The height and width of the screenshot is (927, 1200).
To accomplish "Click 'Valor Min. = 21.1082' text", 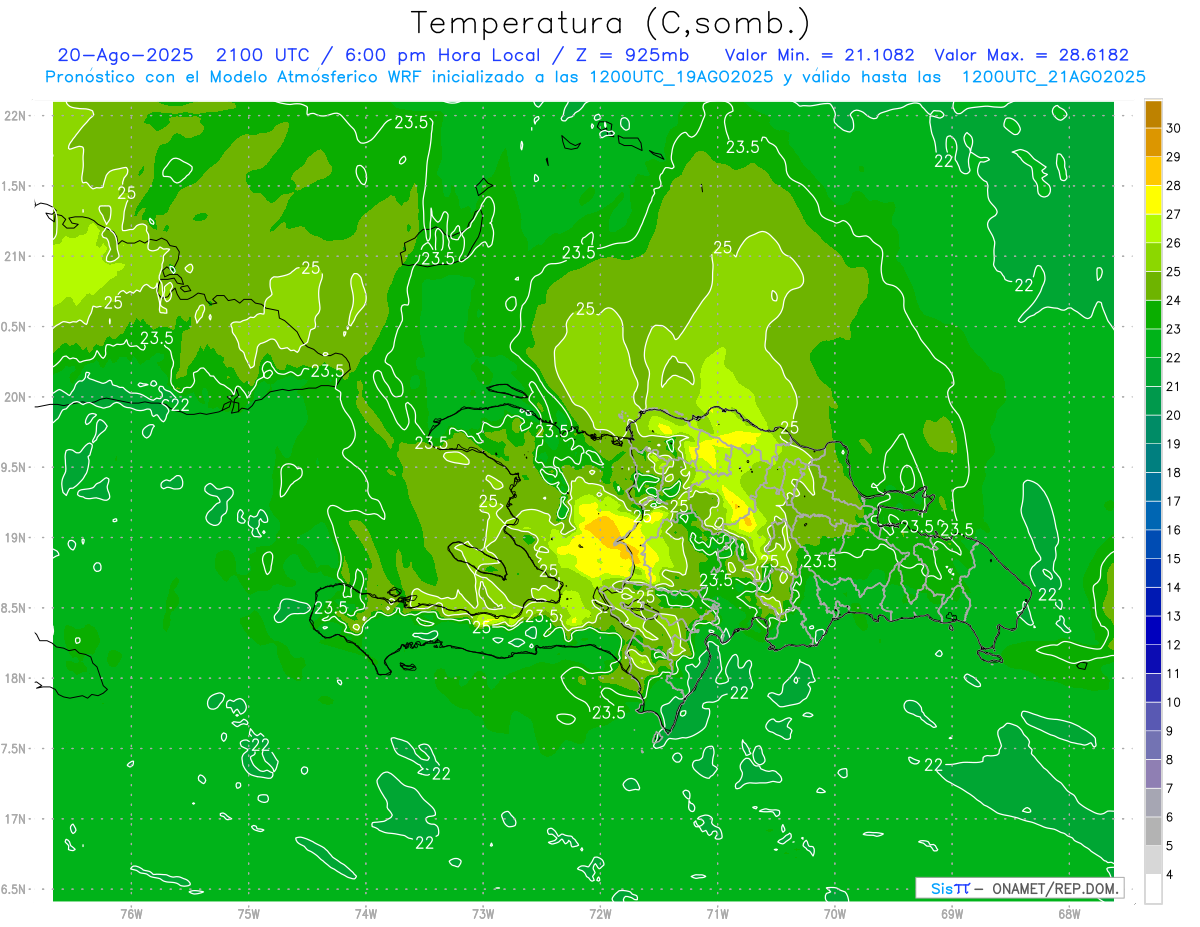I will tap(819, 56).
